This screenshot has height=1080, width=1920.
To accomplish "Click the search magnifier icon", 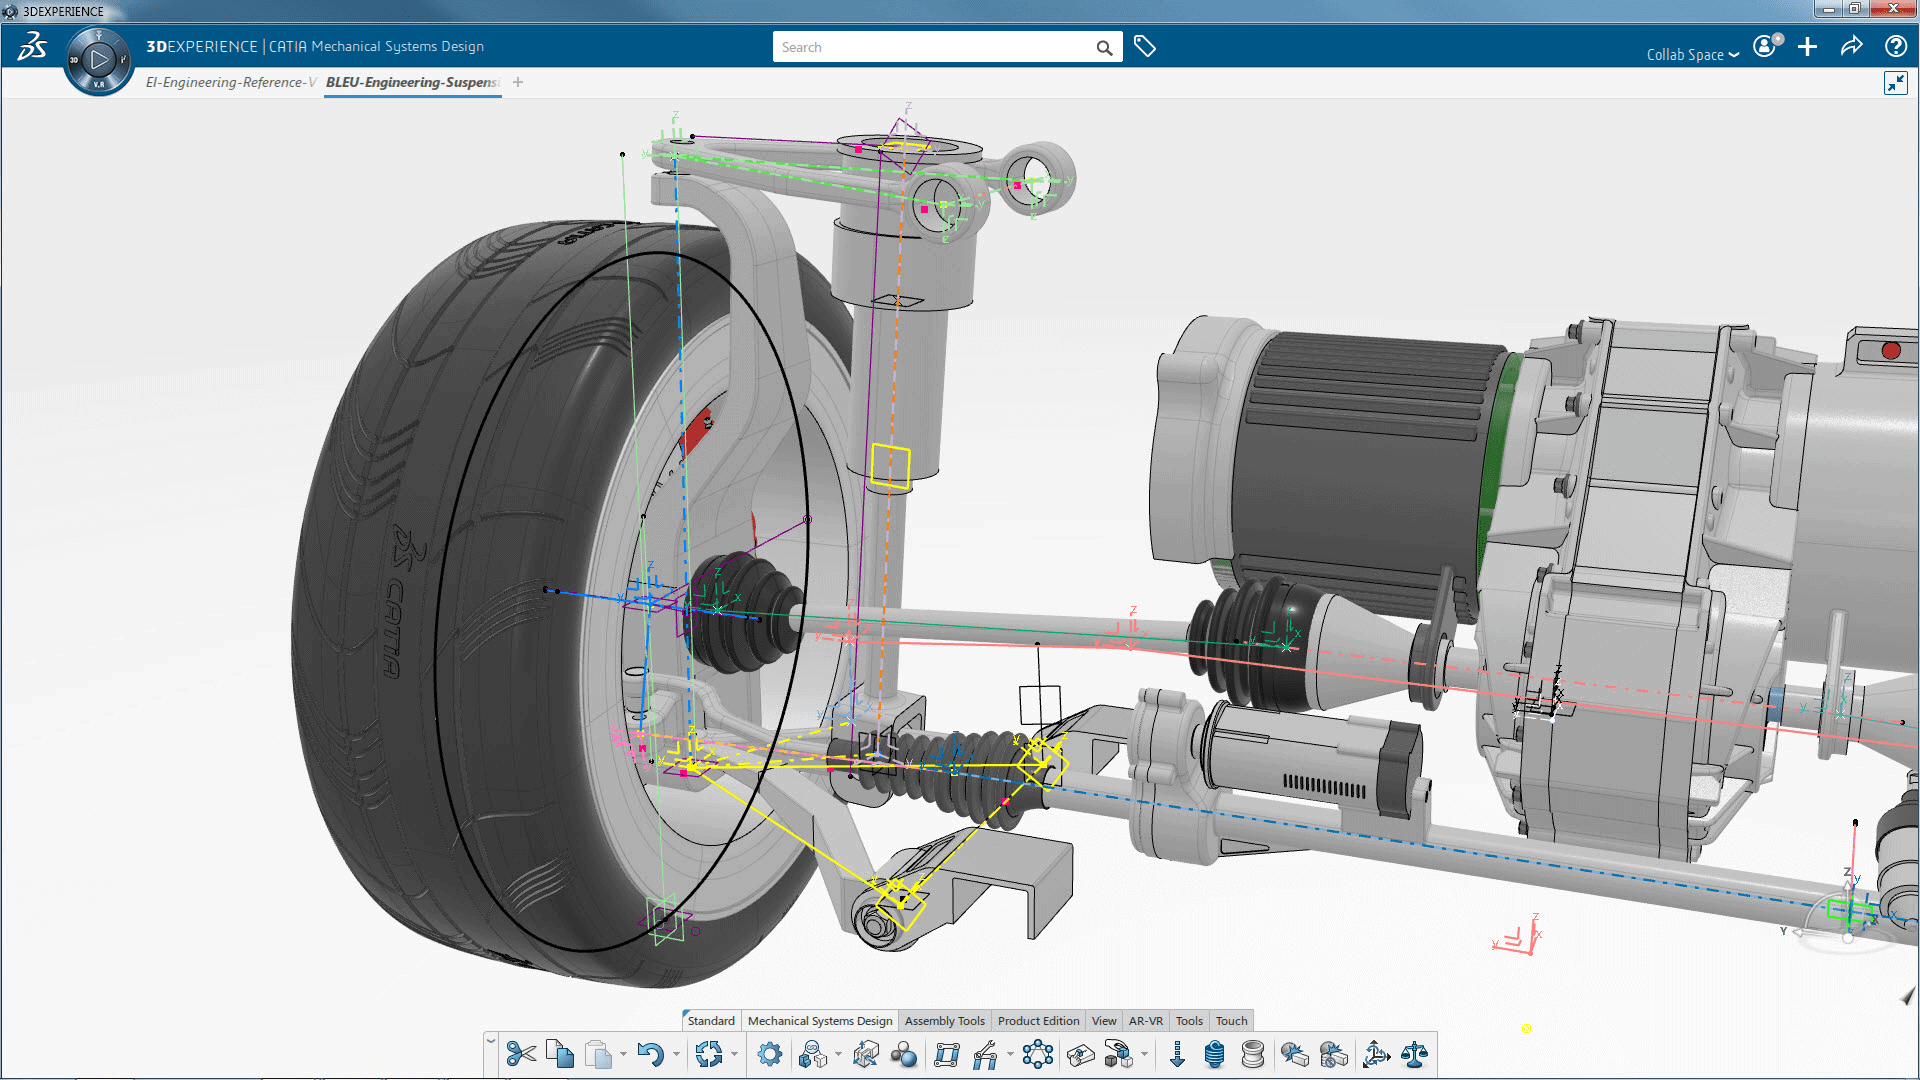I will [1104, 47].
